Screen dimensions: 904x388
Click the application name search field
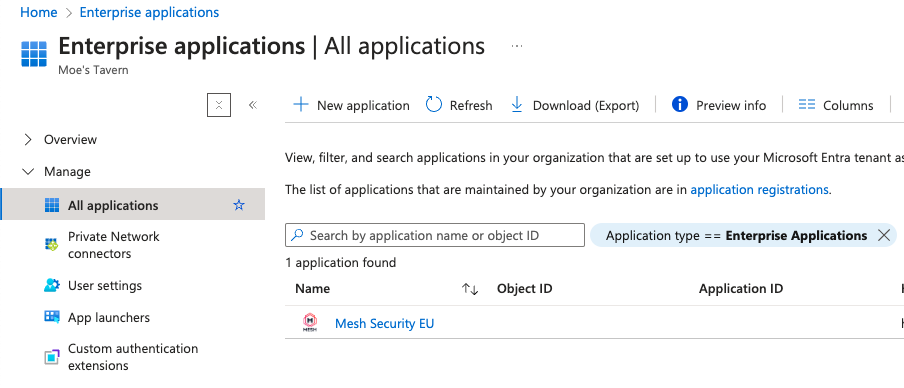coord(435,235)
